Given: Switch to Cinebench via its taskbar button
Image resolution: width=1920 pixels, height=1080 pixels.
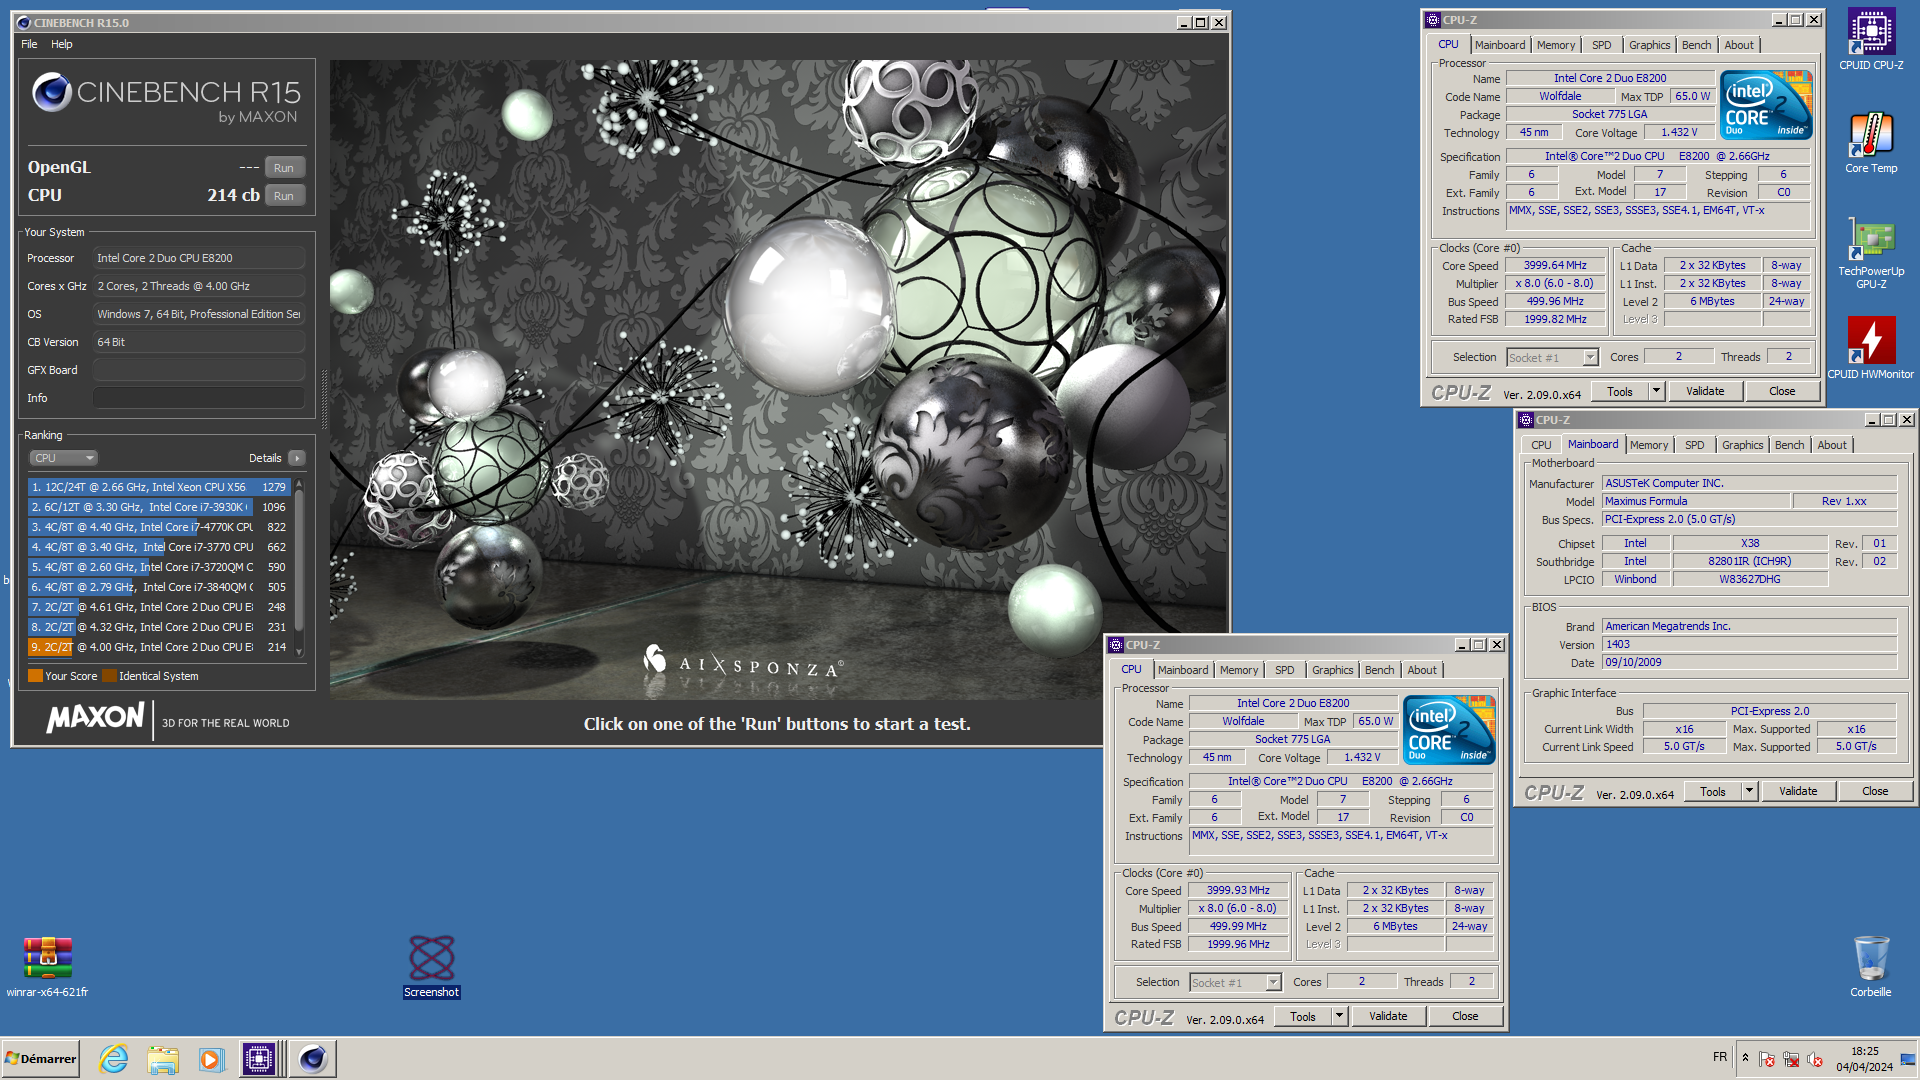Looking at the screenshot, I should pyautogui.click(x=313, y=1059).
